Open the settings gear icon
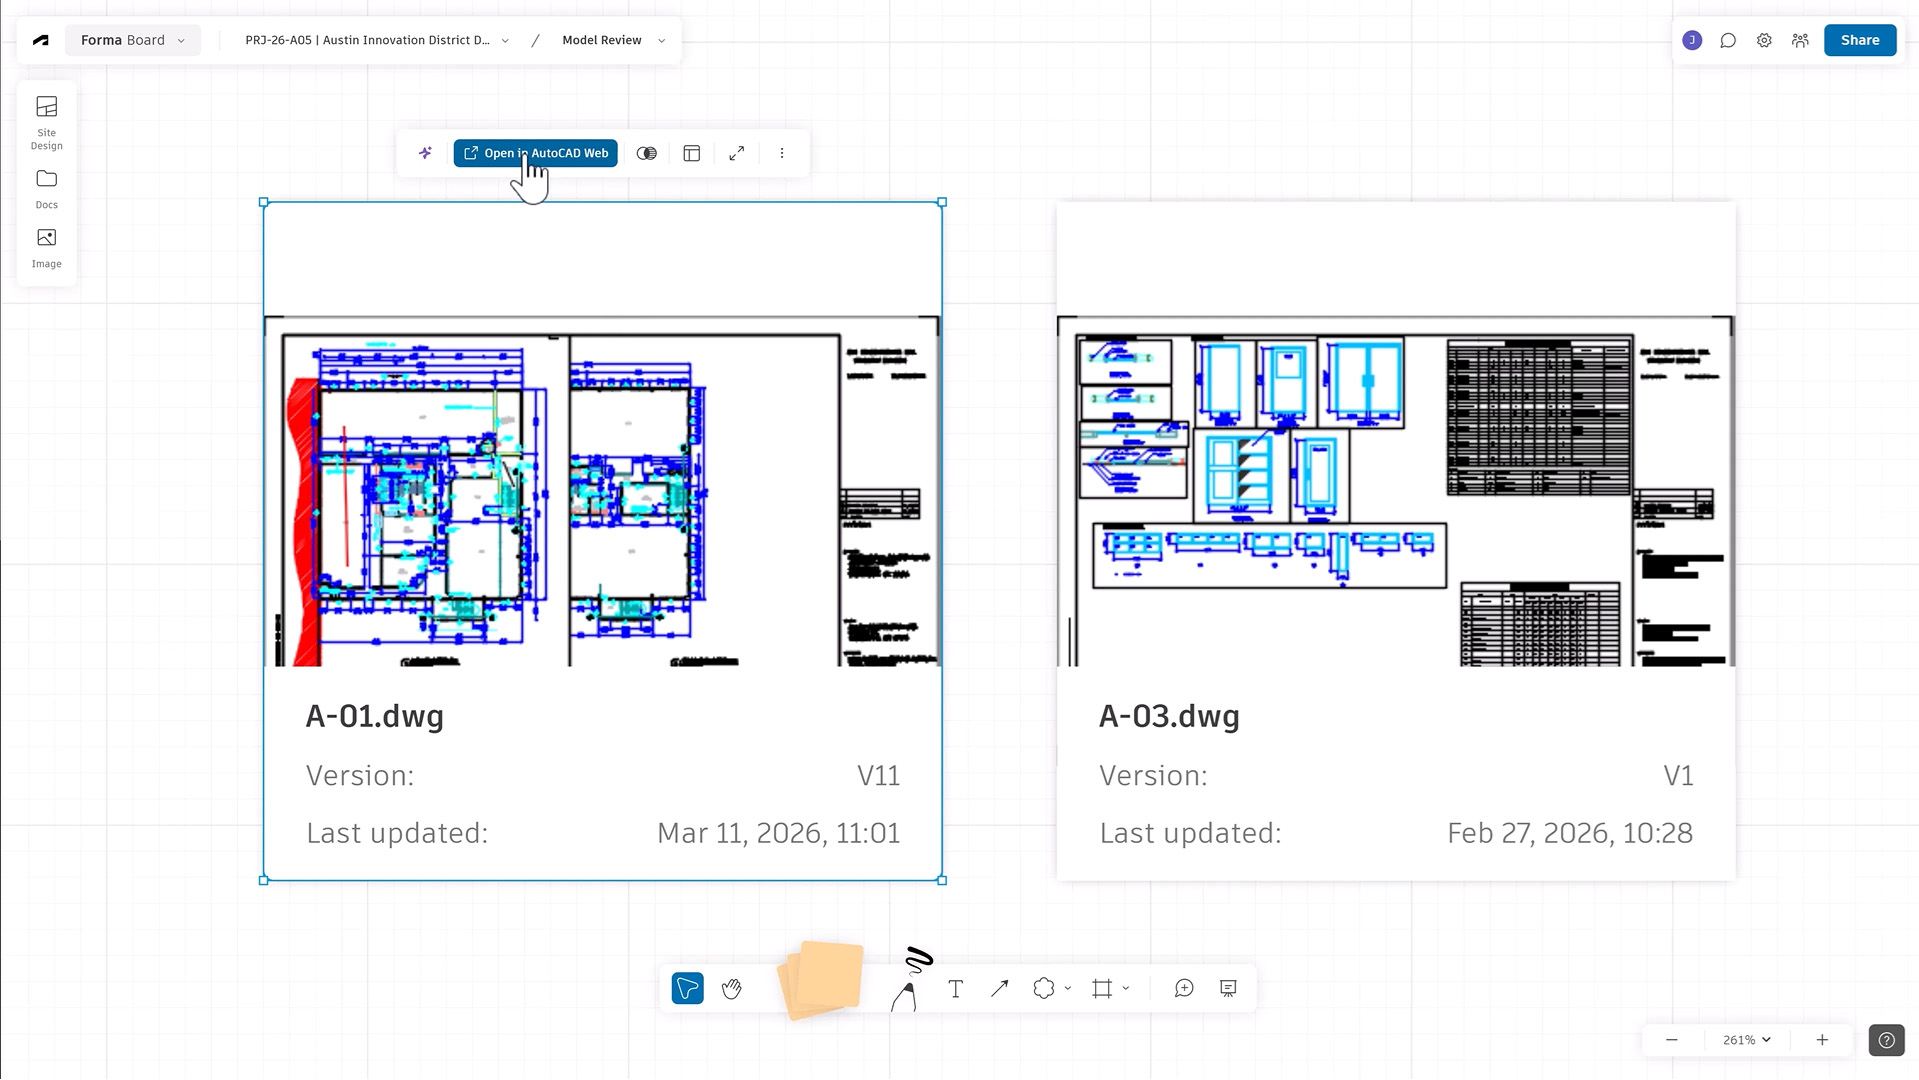1919x1080 pixels. coord(1764,41)
